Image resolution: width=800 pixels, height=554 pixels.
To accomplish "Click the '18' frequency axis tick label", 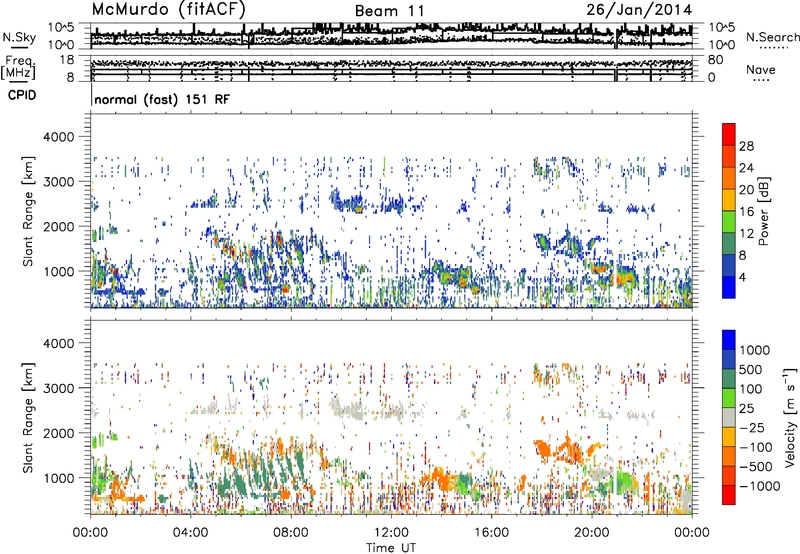I will click(x=67, y=60).
